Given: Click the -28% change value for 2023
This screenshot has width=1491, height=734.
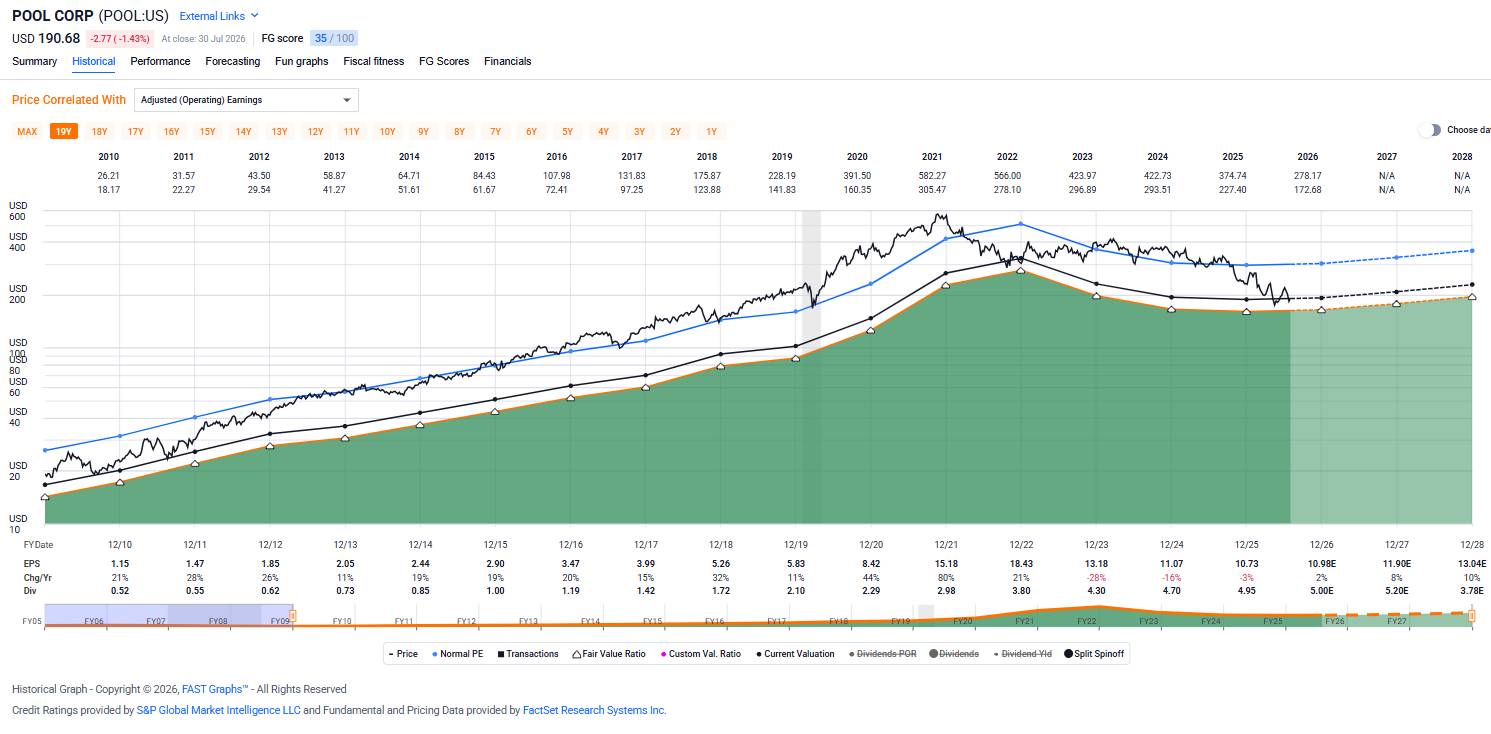Looking at the screenshot, I should 1096,578.
